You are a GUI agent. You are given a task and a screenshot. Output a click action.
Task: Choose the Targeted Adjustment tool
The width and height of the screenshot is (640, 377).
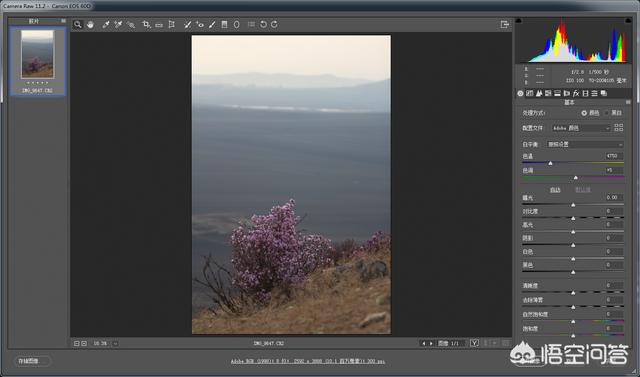(x=131, y=24)
